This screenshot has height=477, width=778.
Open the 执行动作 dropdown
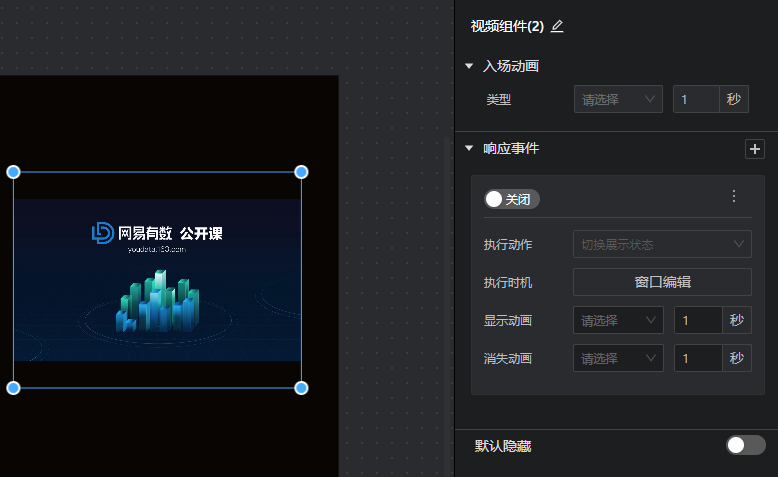coord(661,244)
